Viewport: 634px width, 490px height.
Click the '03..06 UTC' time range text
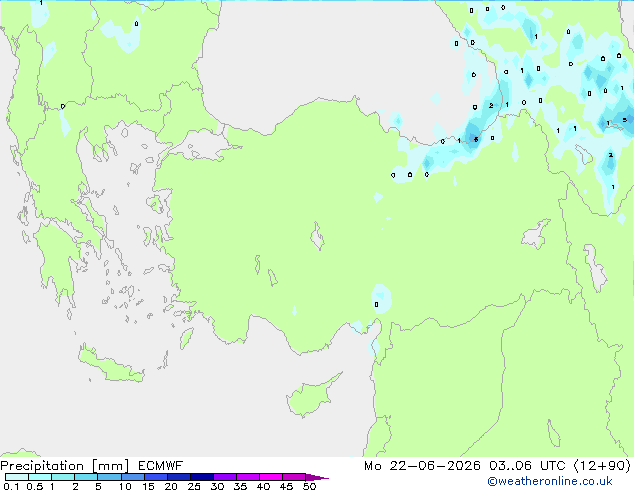click(527, 466)
